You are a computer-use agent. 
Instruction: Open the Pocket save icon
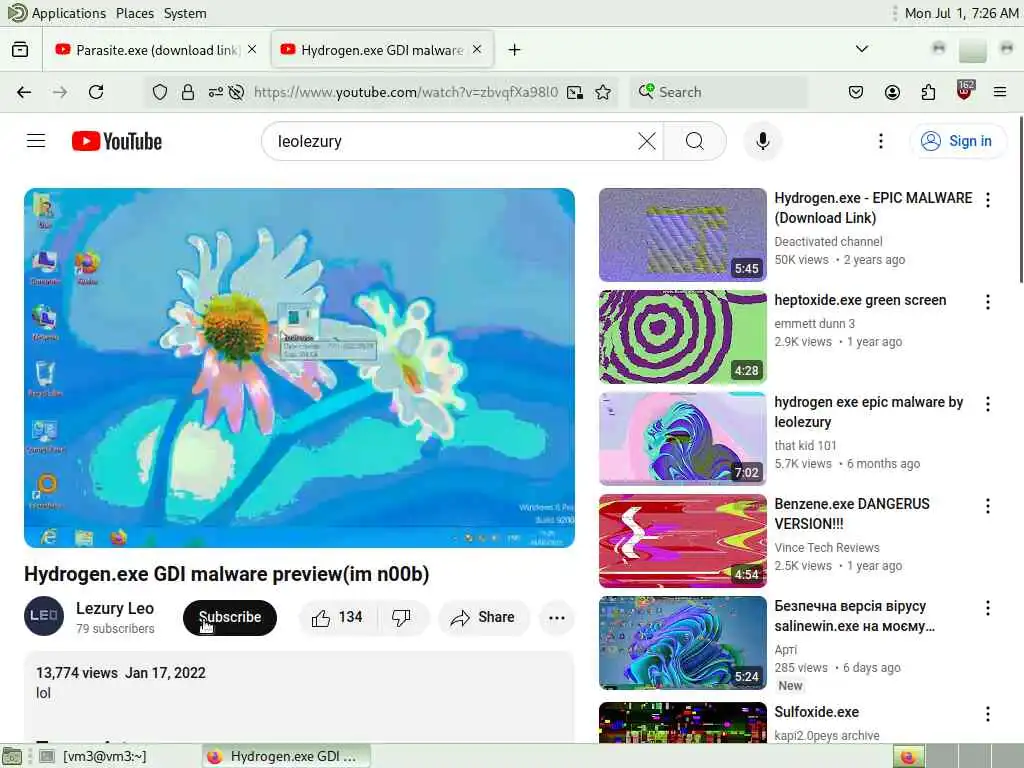[x=856, y=92]
